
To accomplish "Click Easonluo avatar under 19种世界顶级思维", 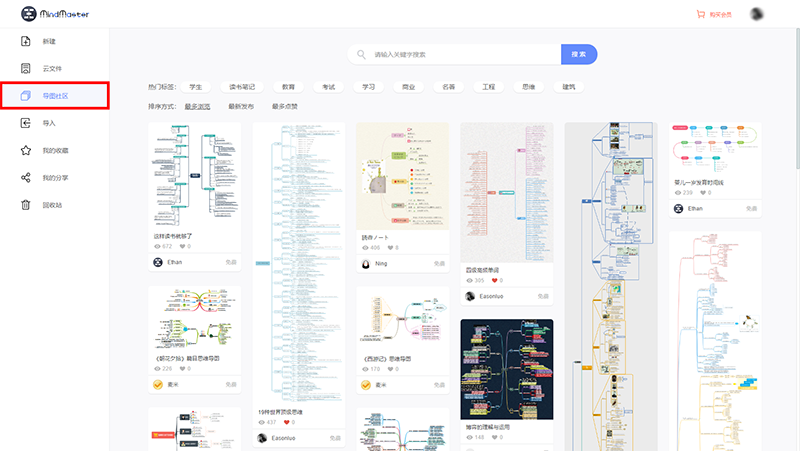I will pyautogui.click(x=262, y=438).
